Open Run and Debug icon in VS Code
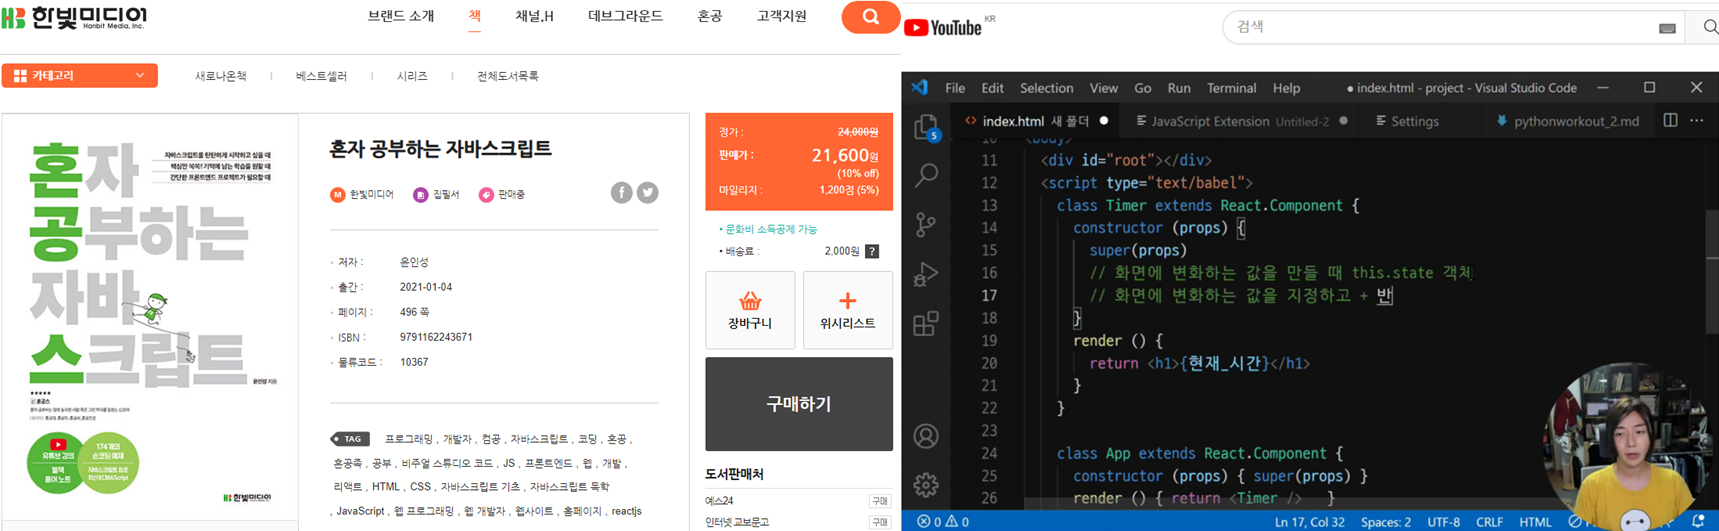Screen dimensions: 1719x531 click(x=927, y=274)
